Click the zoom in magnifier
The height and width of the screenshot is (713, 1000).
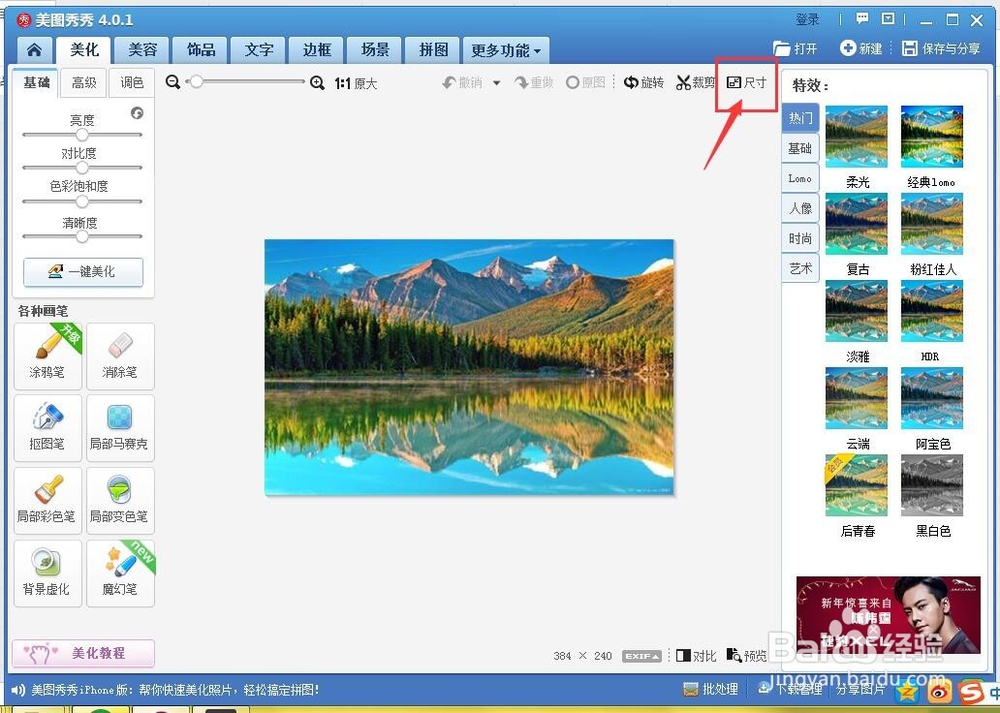tap(317, 83)
